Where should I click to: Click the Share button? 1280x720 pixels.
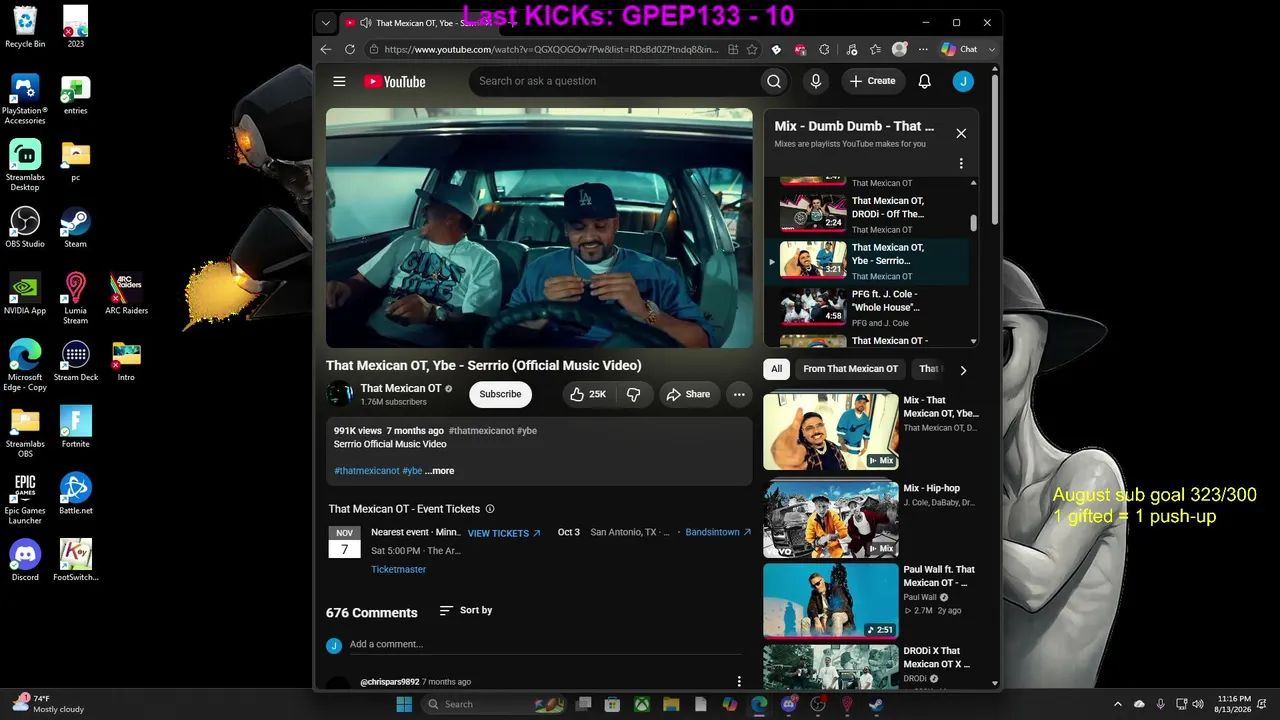(x=688, y=395)
